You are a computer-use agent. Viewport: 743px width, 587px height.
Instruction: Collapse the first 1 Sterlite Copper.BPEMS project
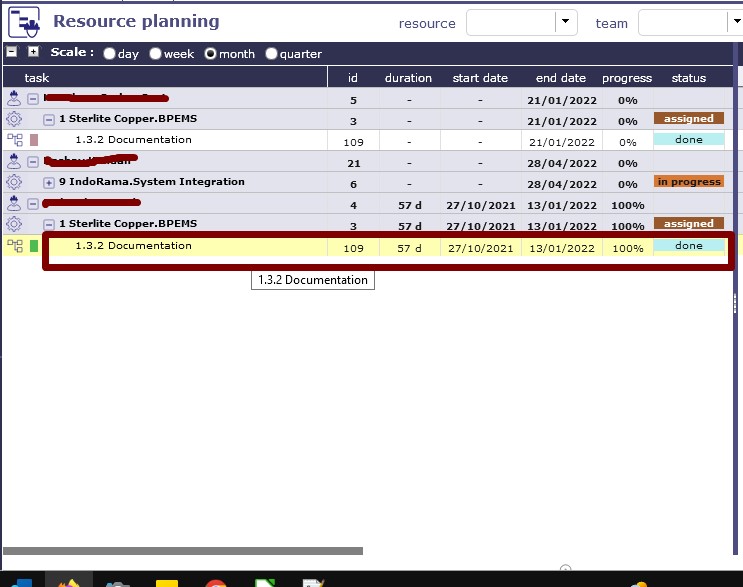pos(49,119)
